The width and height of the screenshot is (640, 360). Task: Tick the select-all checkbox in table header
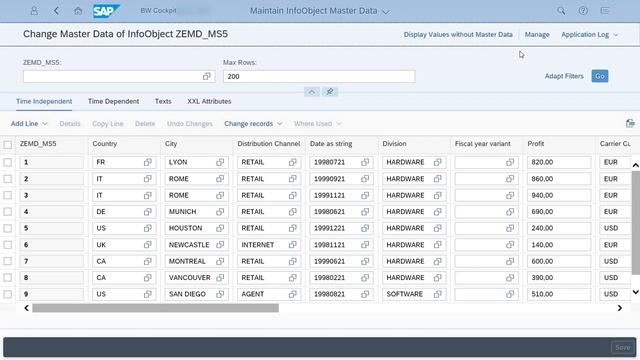coord(8,144)
